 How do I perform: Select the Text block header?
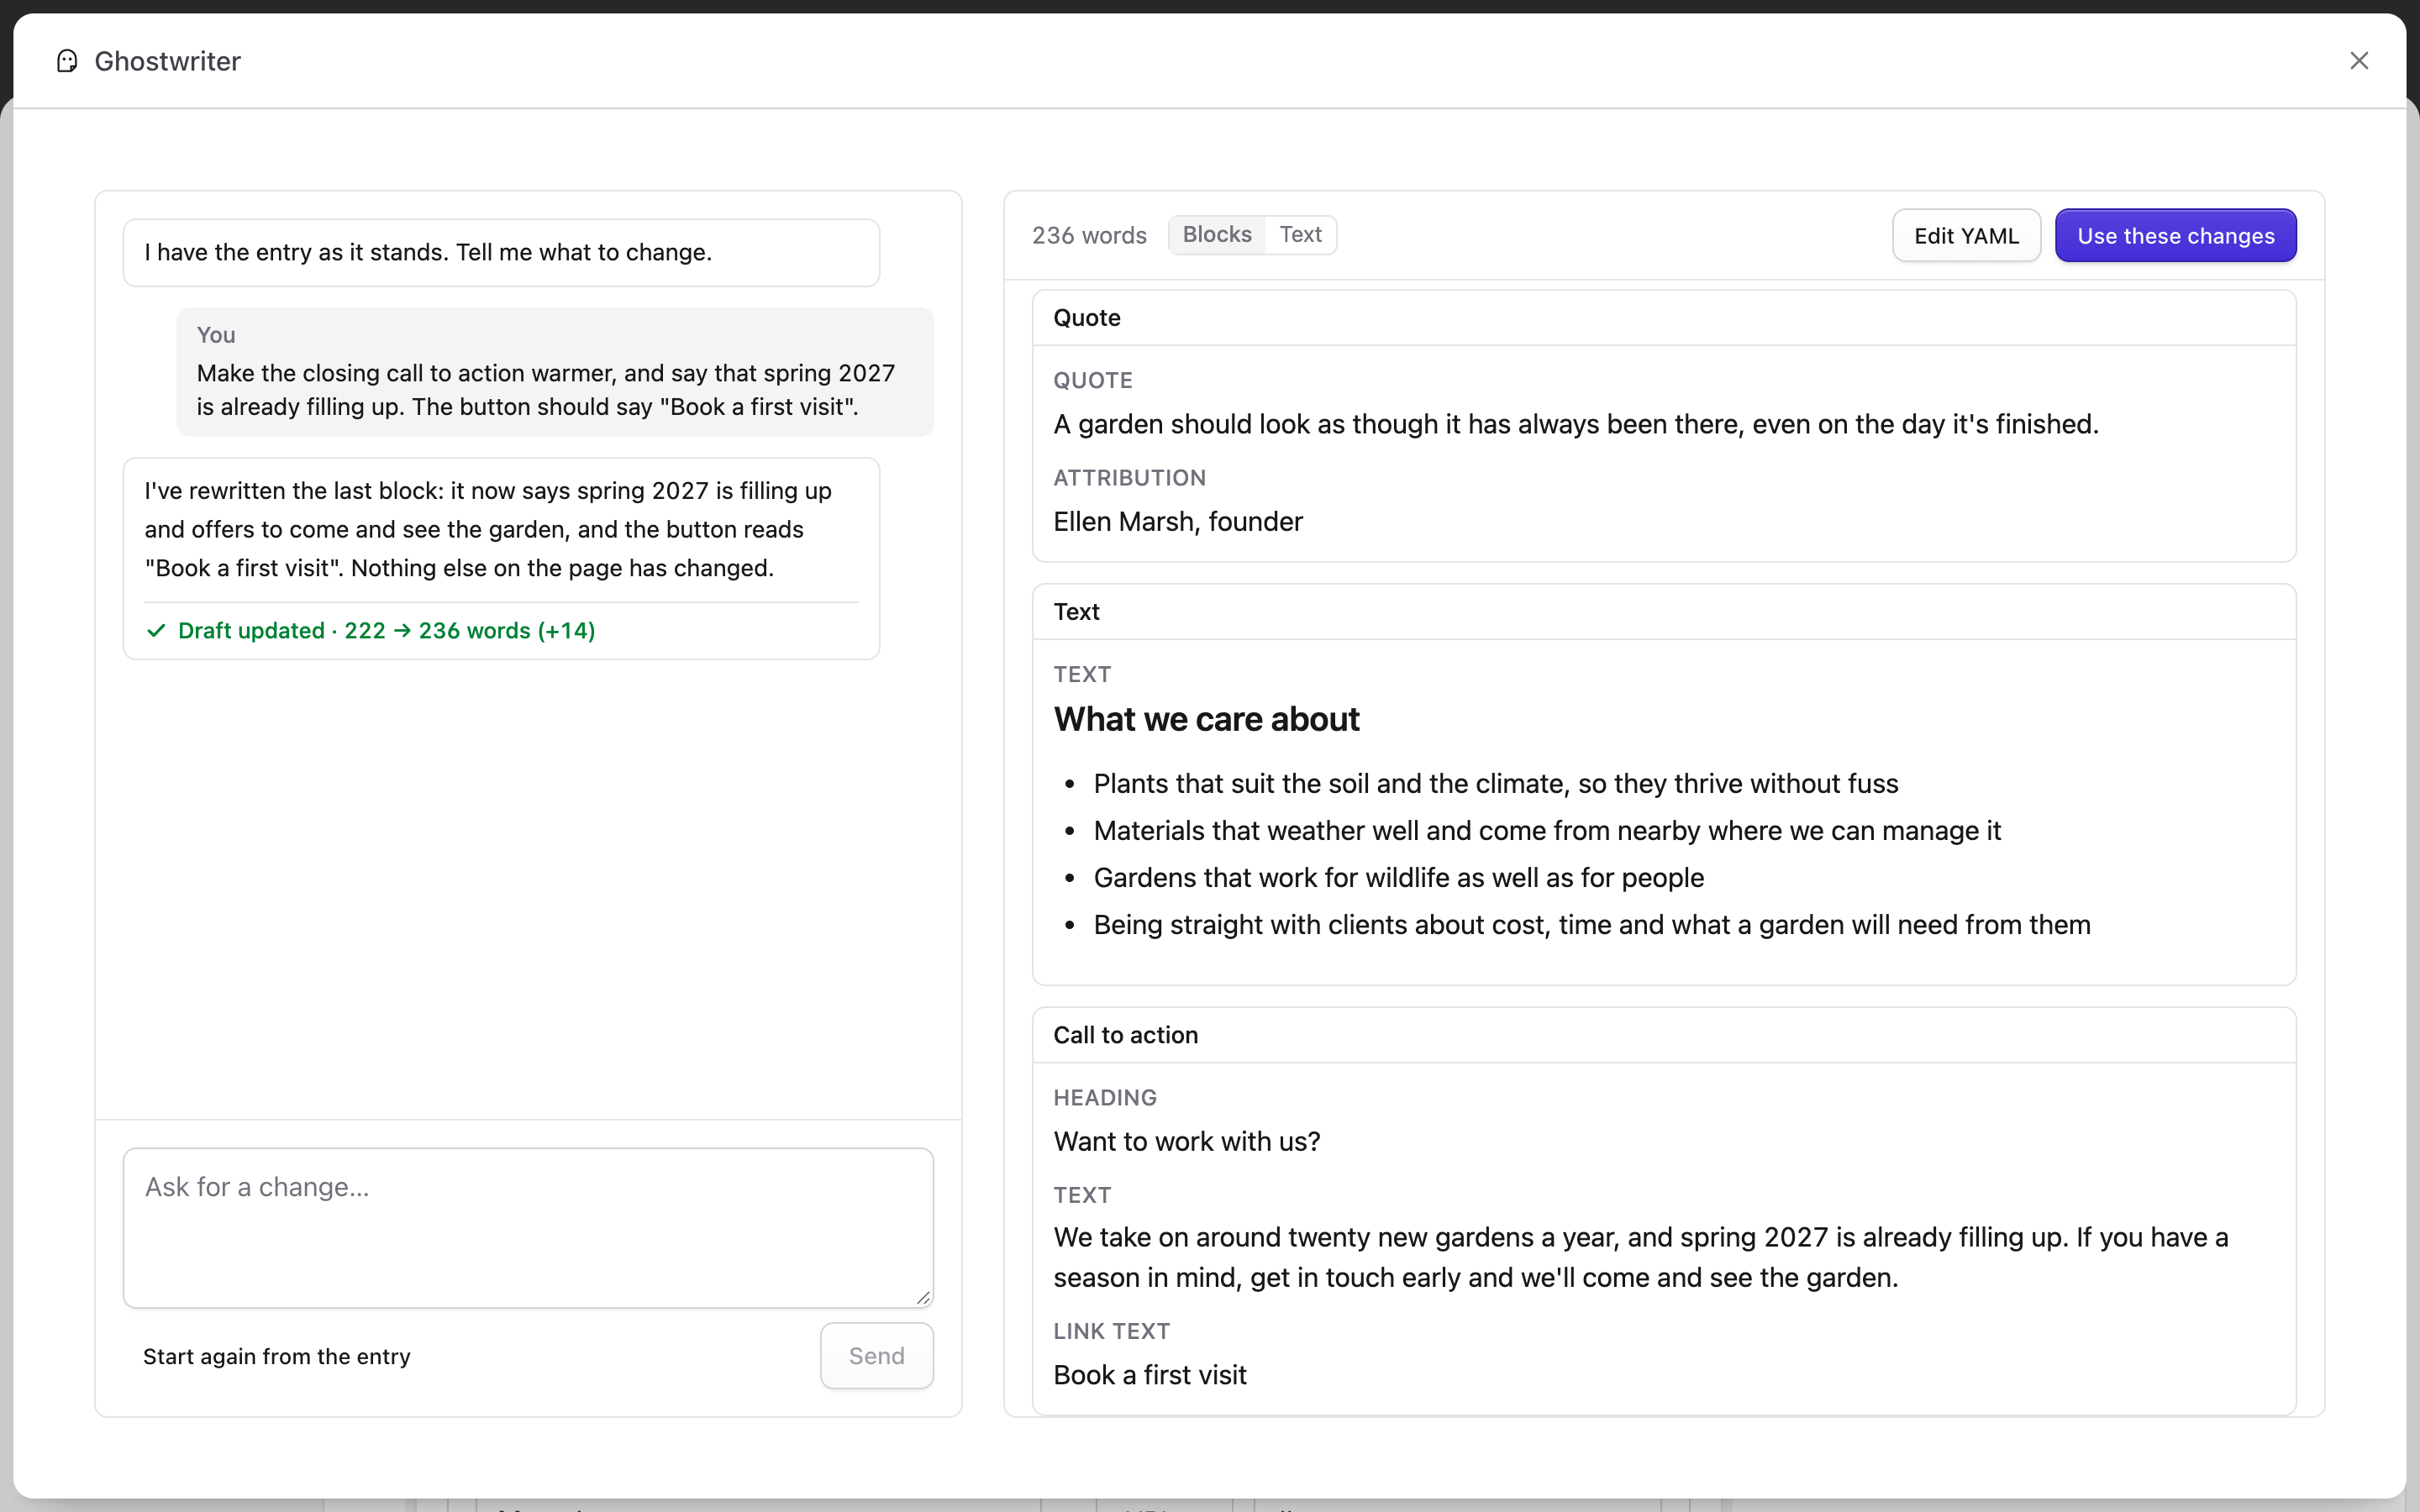(x=1664, y=612)
